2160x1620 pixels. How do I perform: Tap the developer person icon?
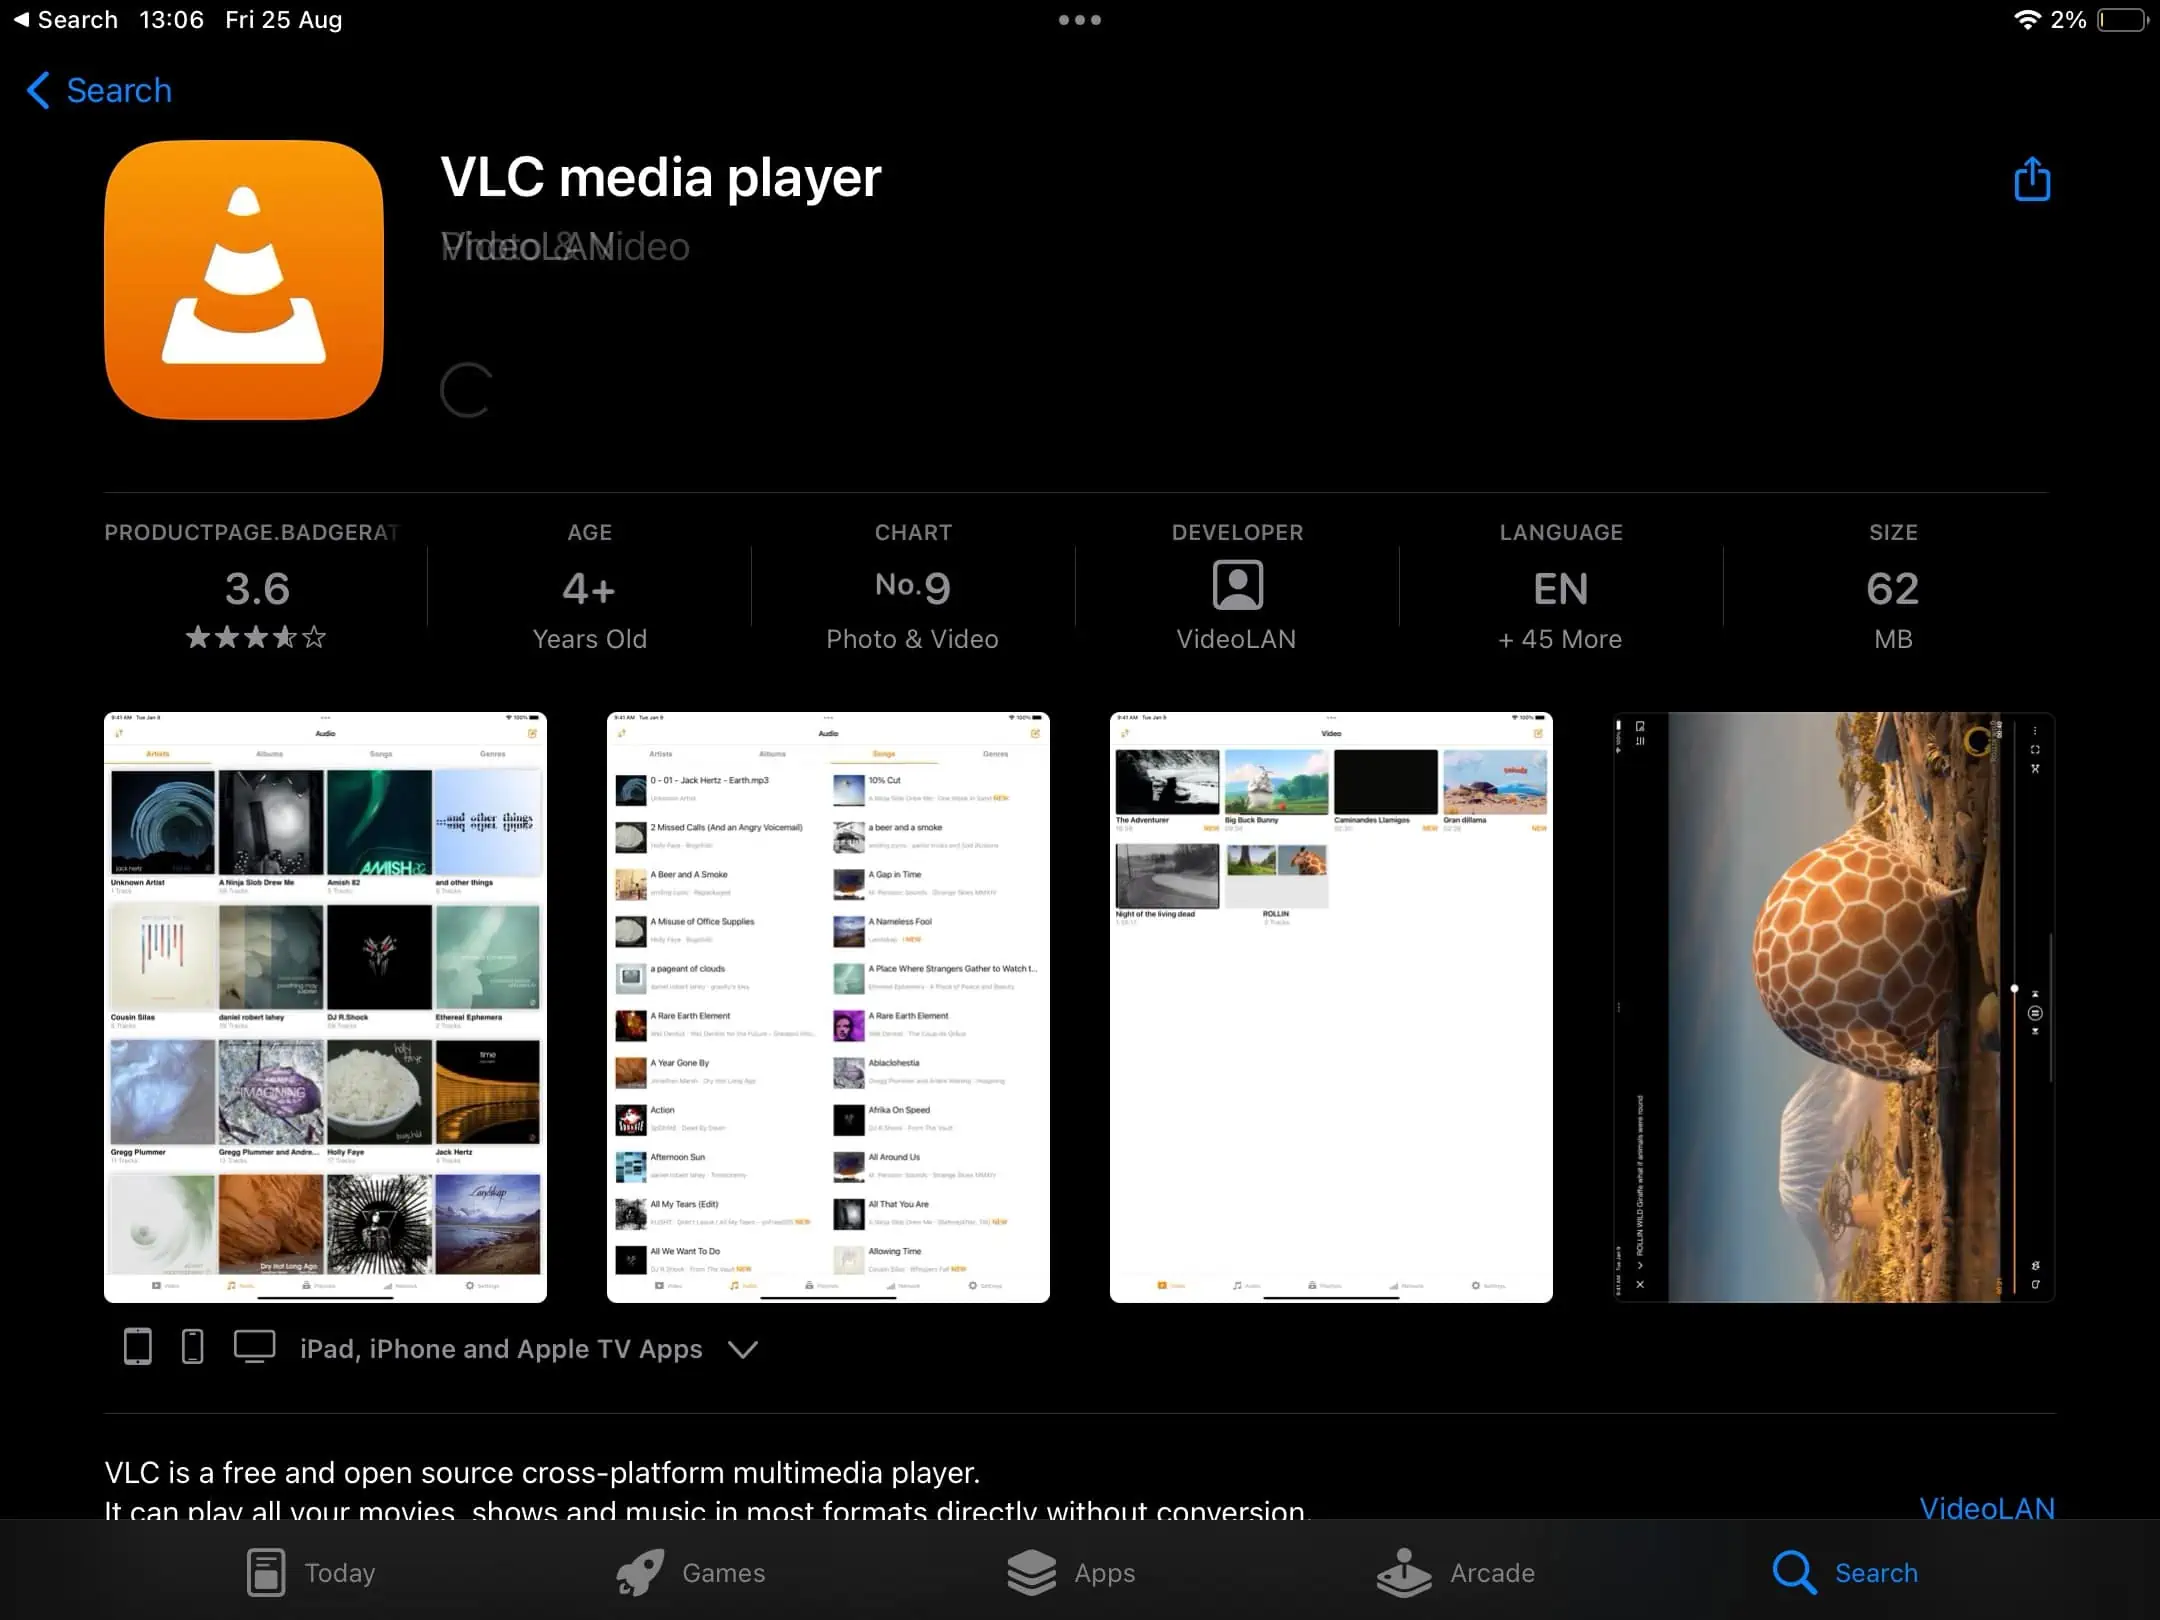tap(1237, 585)
